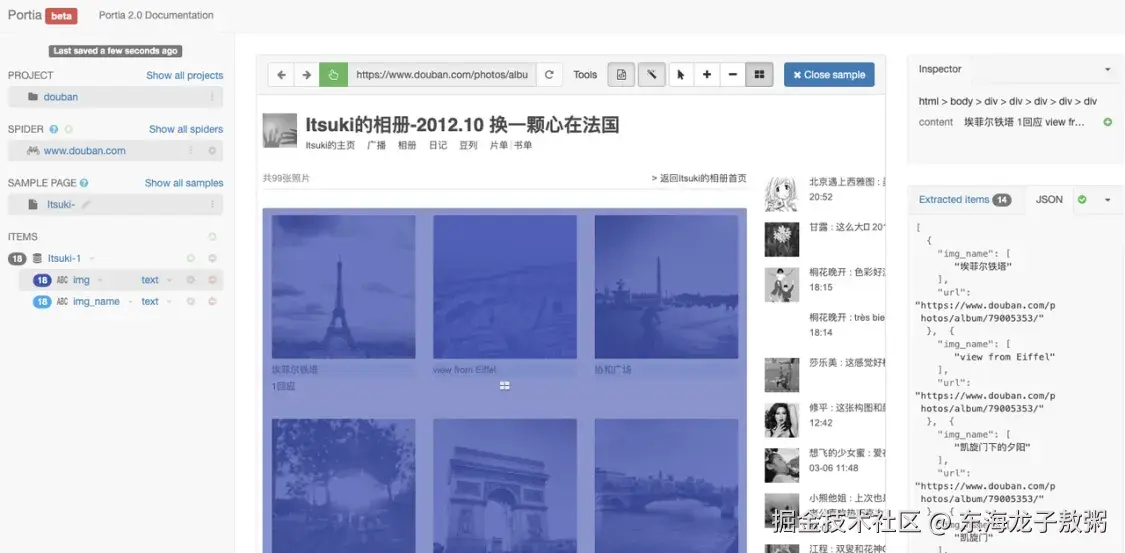
Task: Open the extracted items panel dropdown arrow
Action: [1108, 199]
